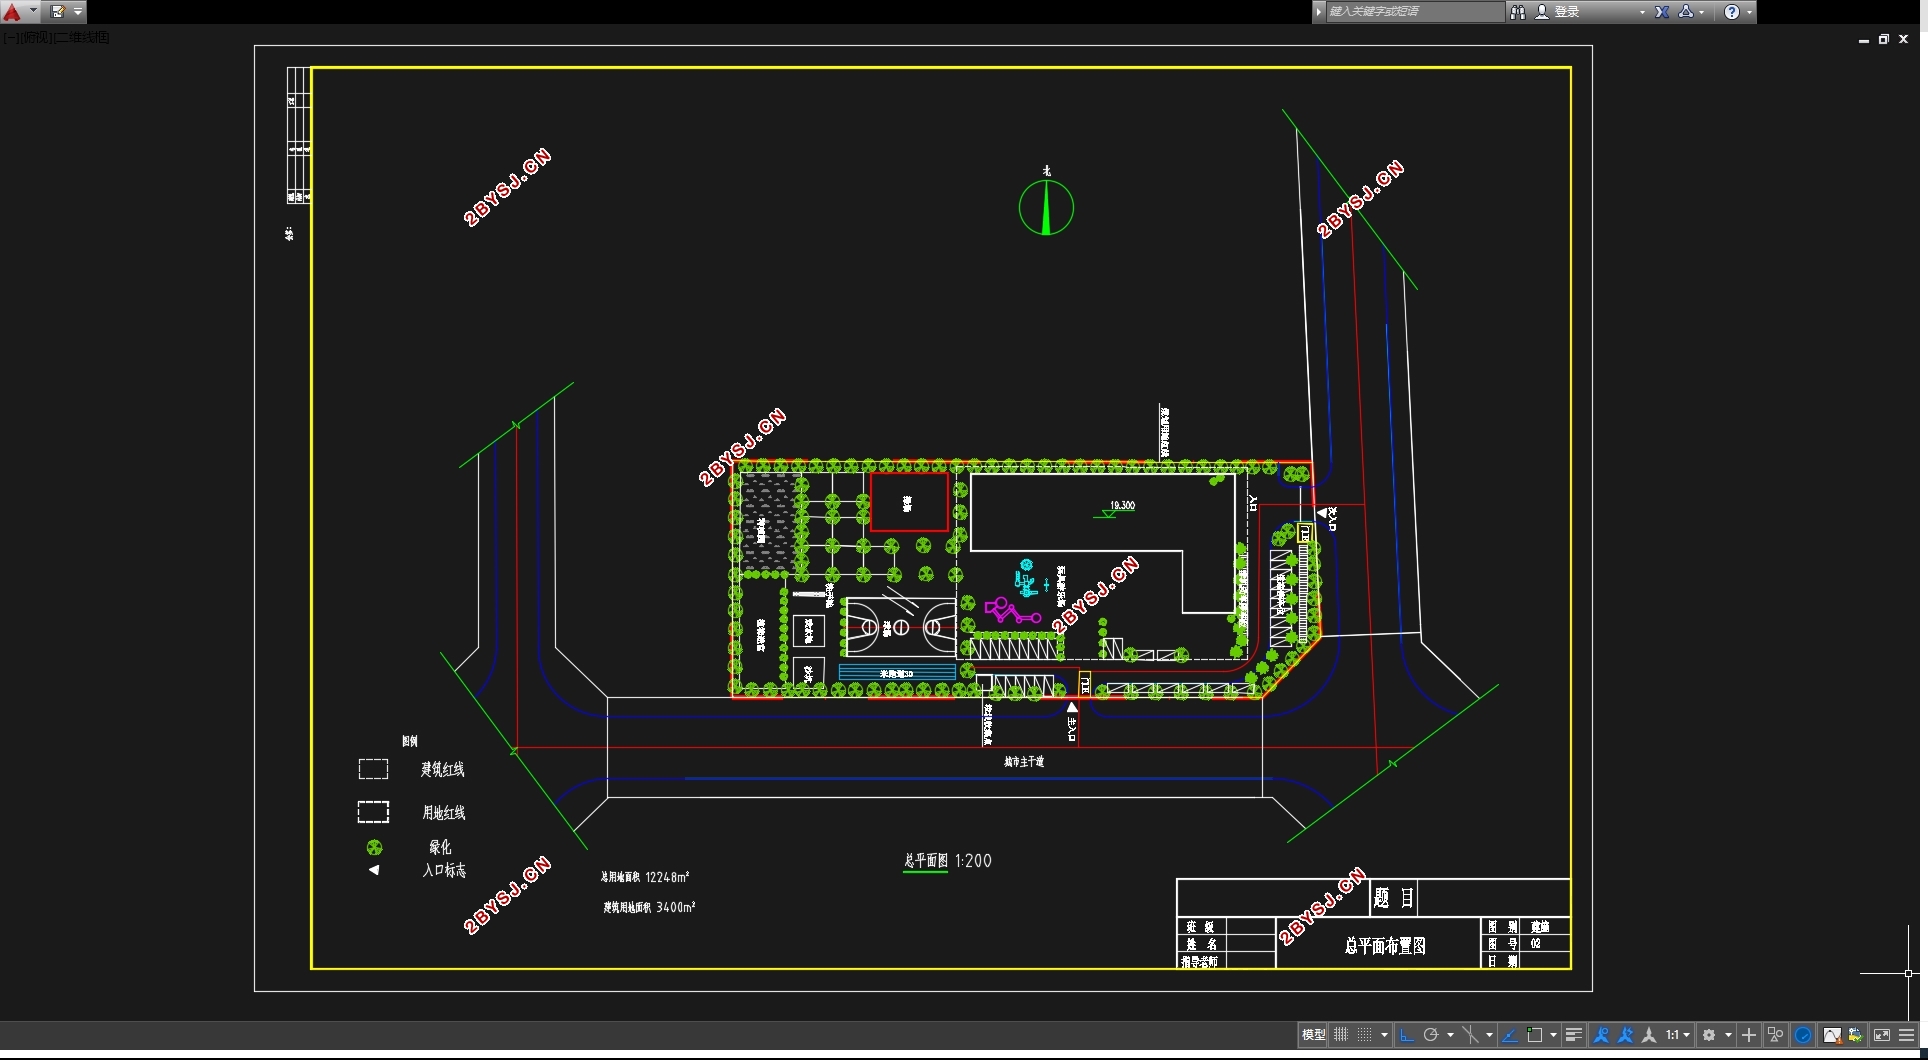Toggle the angled-line isometric drafting status icon

[1510, 1035]
